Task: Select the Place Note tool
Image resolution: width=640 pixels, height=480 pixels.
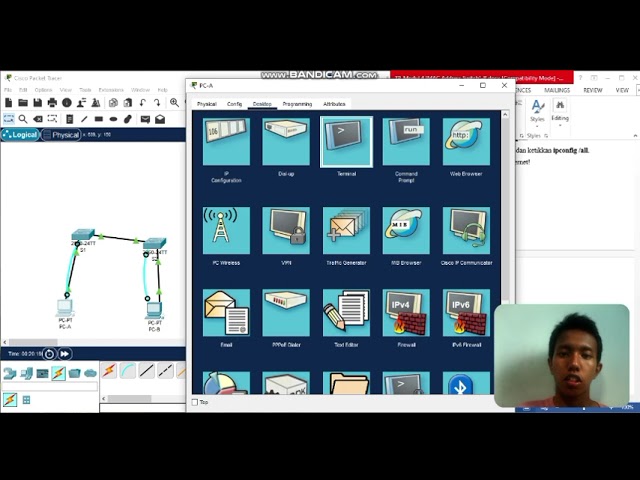Action: pyautogui.click(x=69, y=119)
